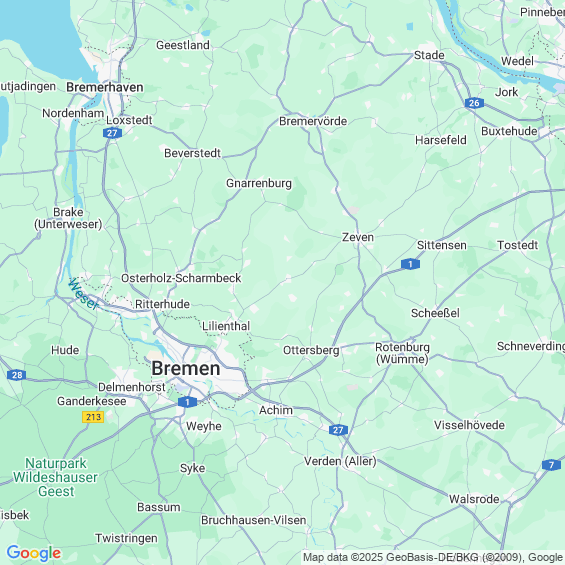Click the map data copyright text
Image resolution: width=565 pixels, height=565 pixels.
tap(433, 557)
